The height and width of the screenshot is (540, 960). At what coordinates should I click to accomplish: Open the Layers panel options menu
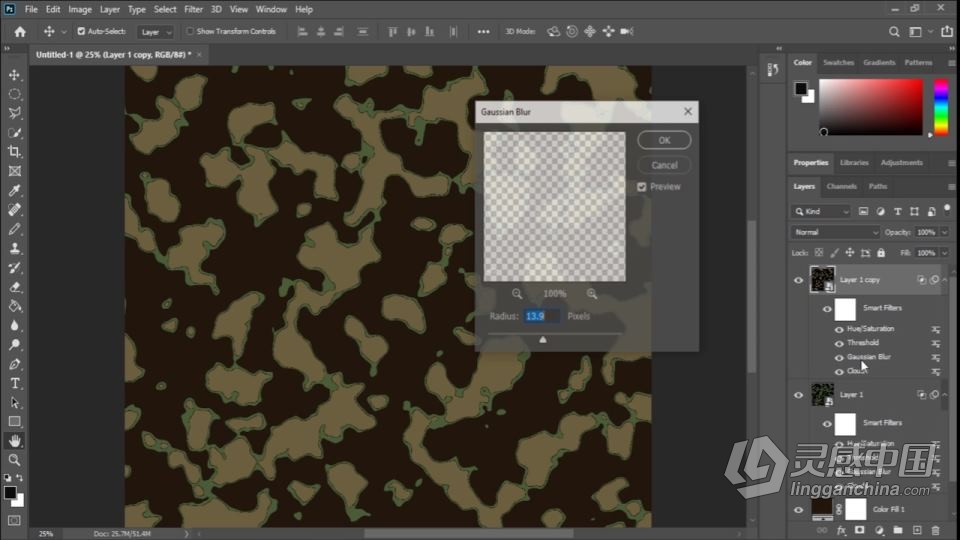[951, 187]
